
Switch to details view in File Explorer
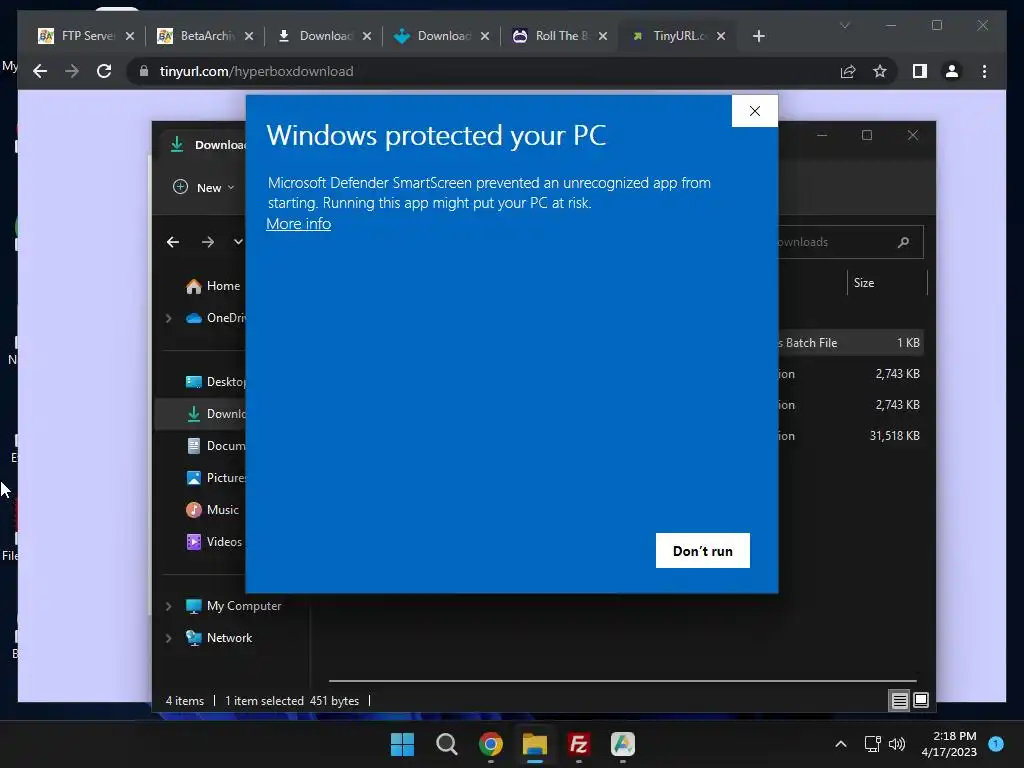pyautogui.click(x=899, y=701)
